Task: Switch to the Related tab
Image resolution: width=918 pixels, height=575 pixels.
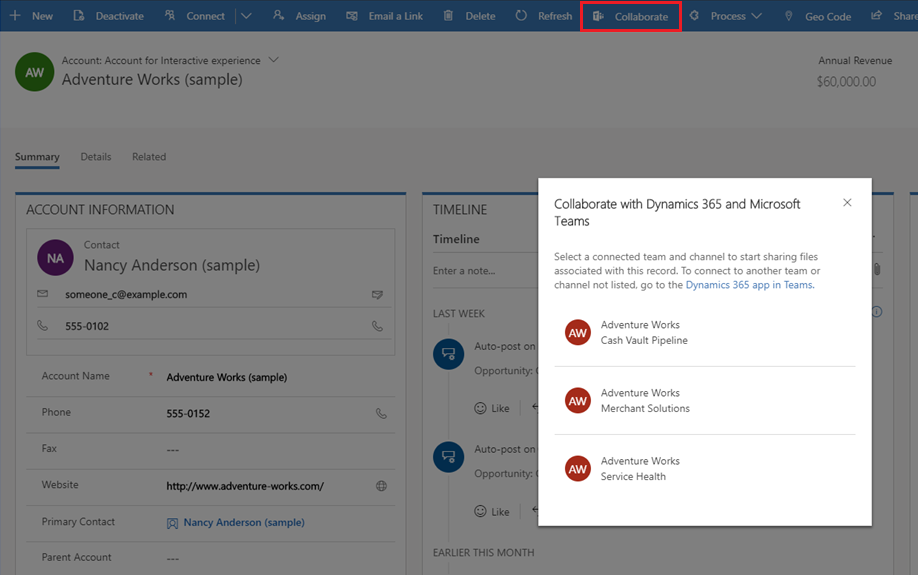Action: (149, 157)
